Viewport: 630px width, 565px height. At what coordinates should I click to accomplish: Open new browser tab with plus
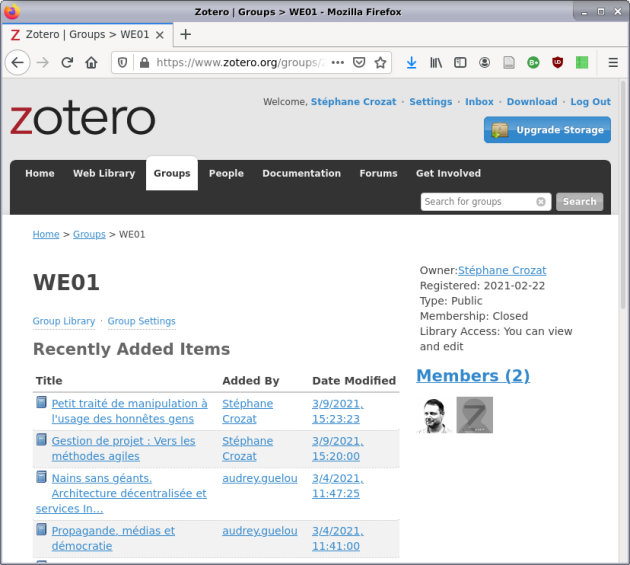185,34
